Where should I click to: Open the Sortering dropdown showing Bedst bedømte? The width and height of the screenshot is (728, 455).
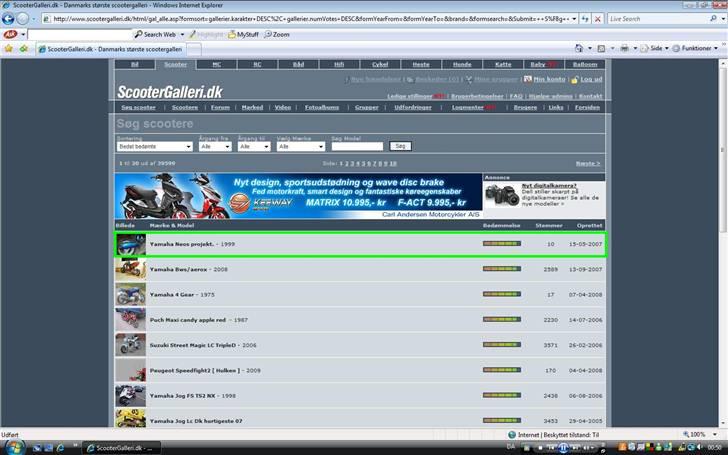point(154,146)
